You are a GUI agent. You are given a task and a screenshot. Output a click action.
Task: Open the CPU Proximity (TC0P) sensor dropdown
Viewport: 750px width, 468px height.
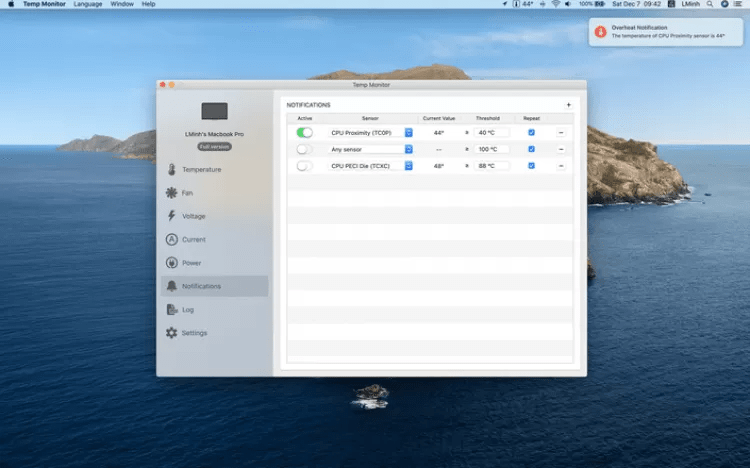pos(408,132)
